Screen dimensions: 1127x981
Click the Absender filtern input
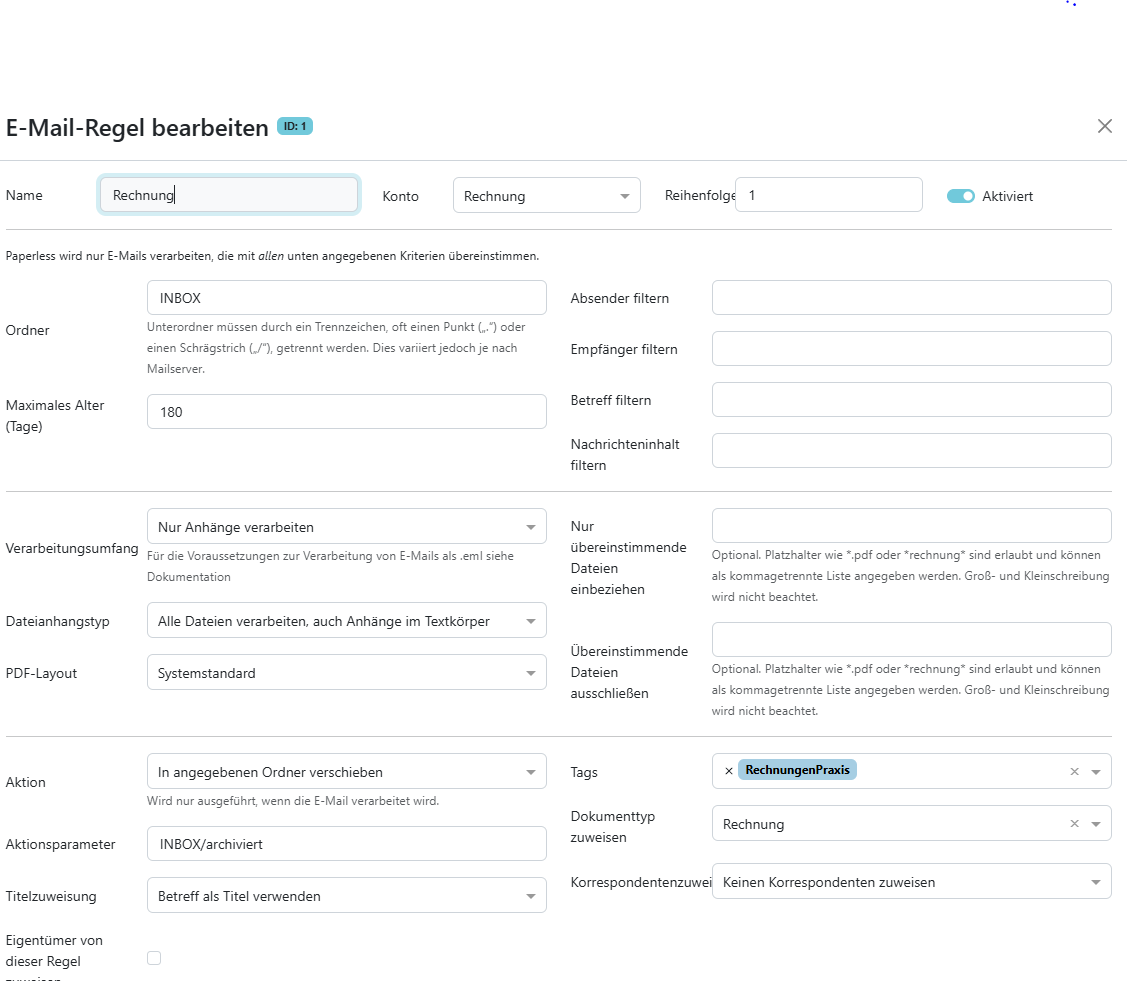(911, 298)
